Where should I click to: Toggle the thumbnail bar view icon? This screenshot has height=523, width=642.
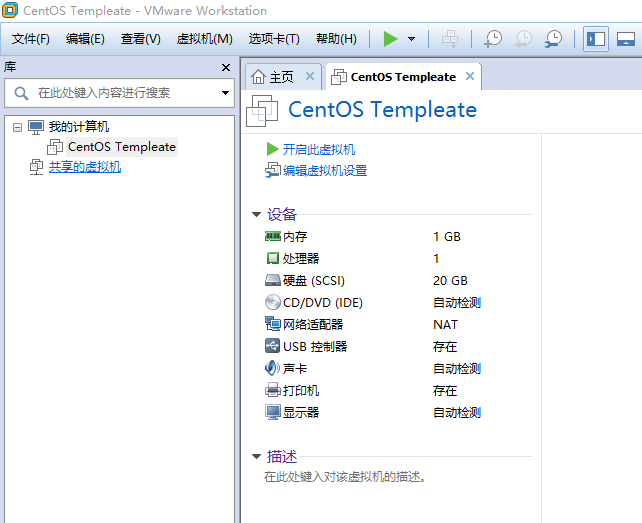626,39
